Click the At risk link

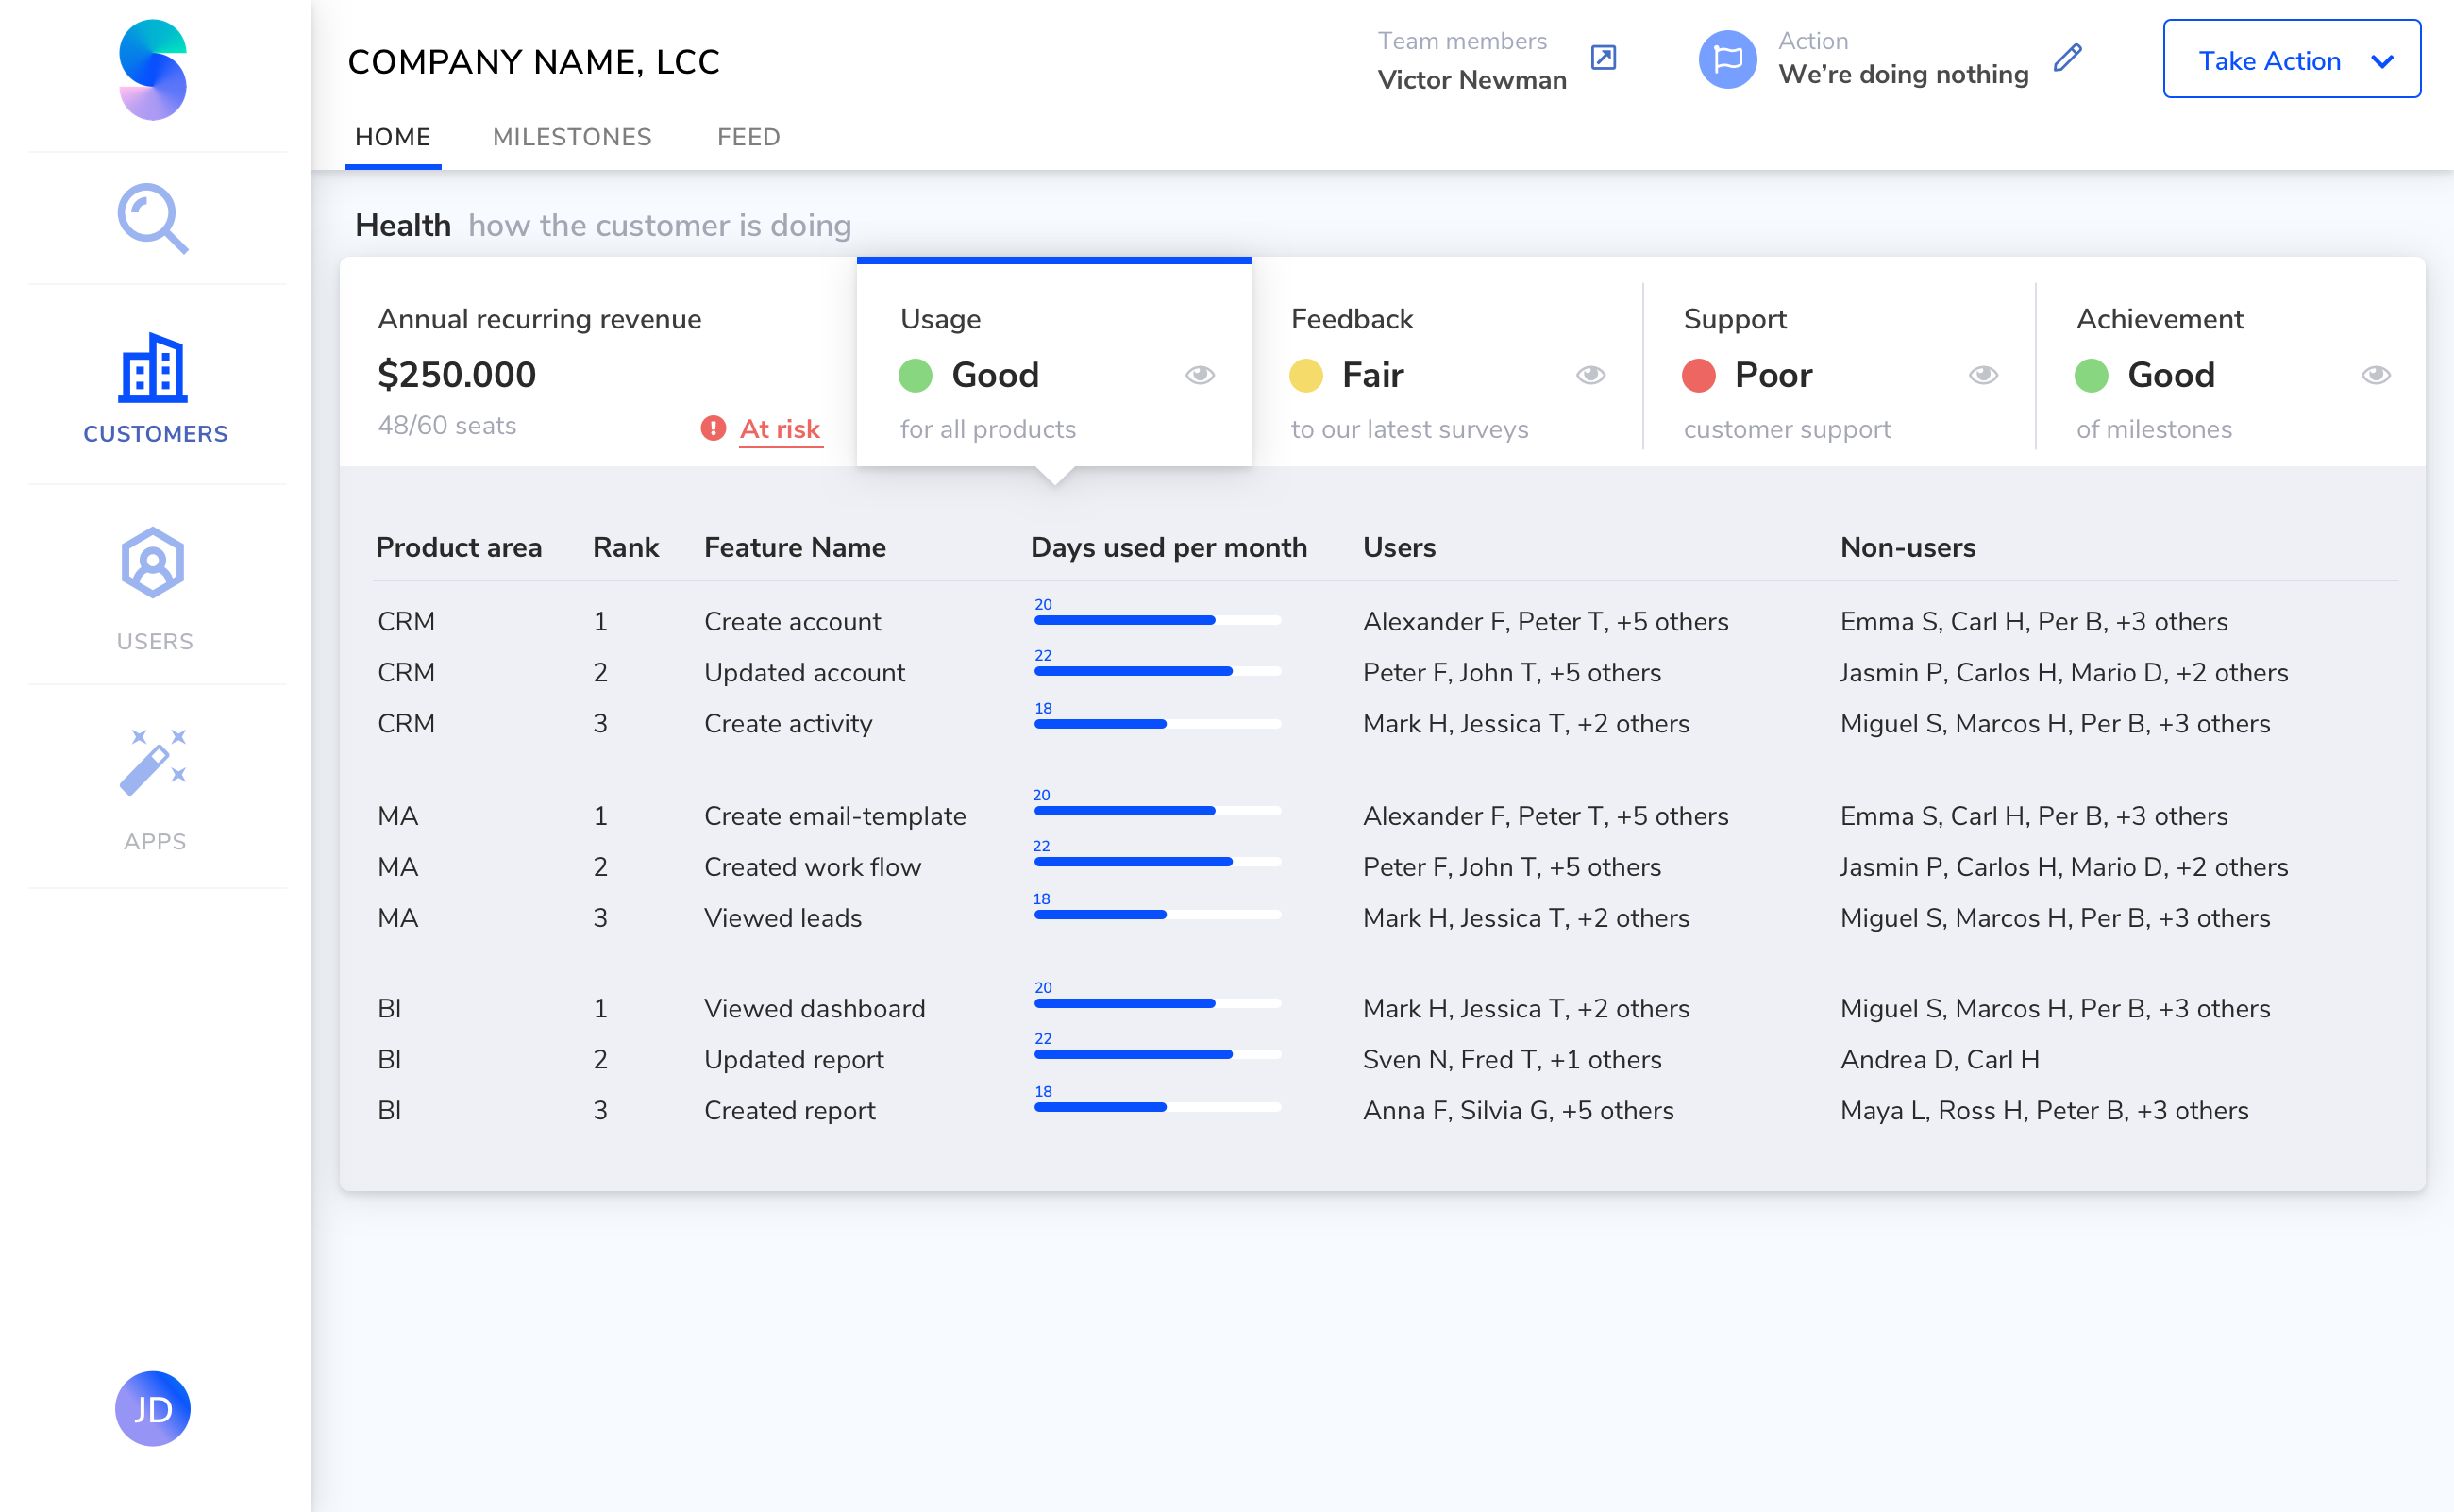point(779,429)
